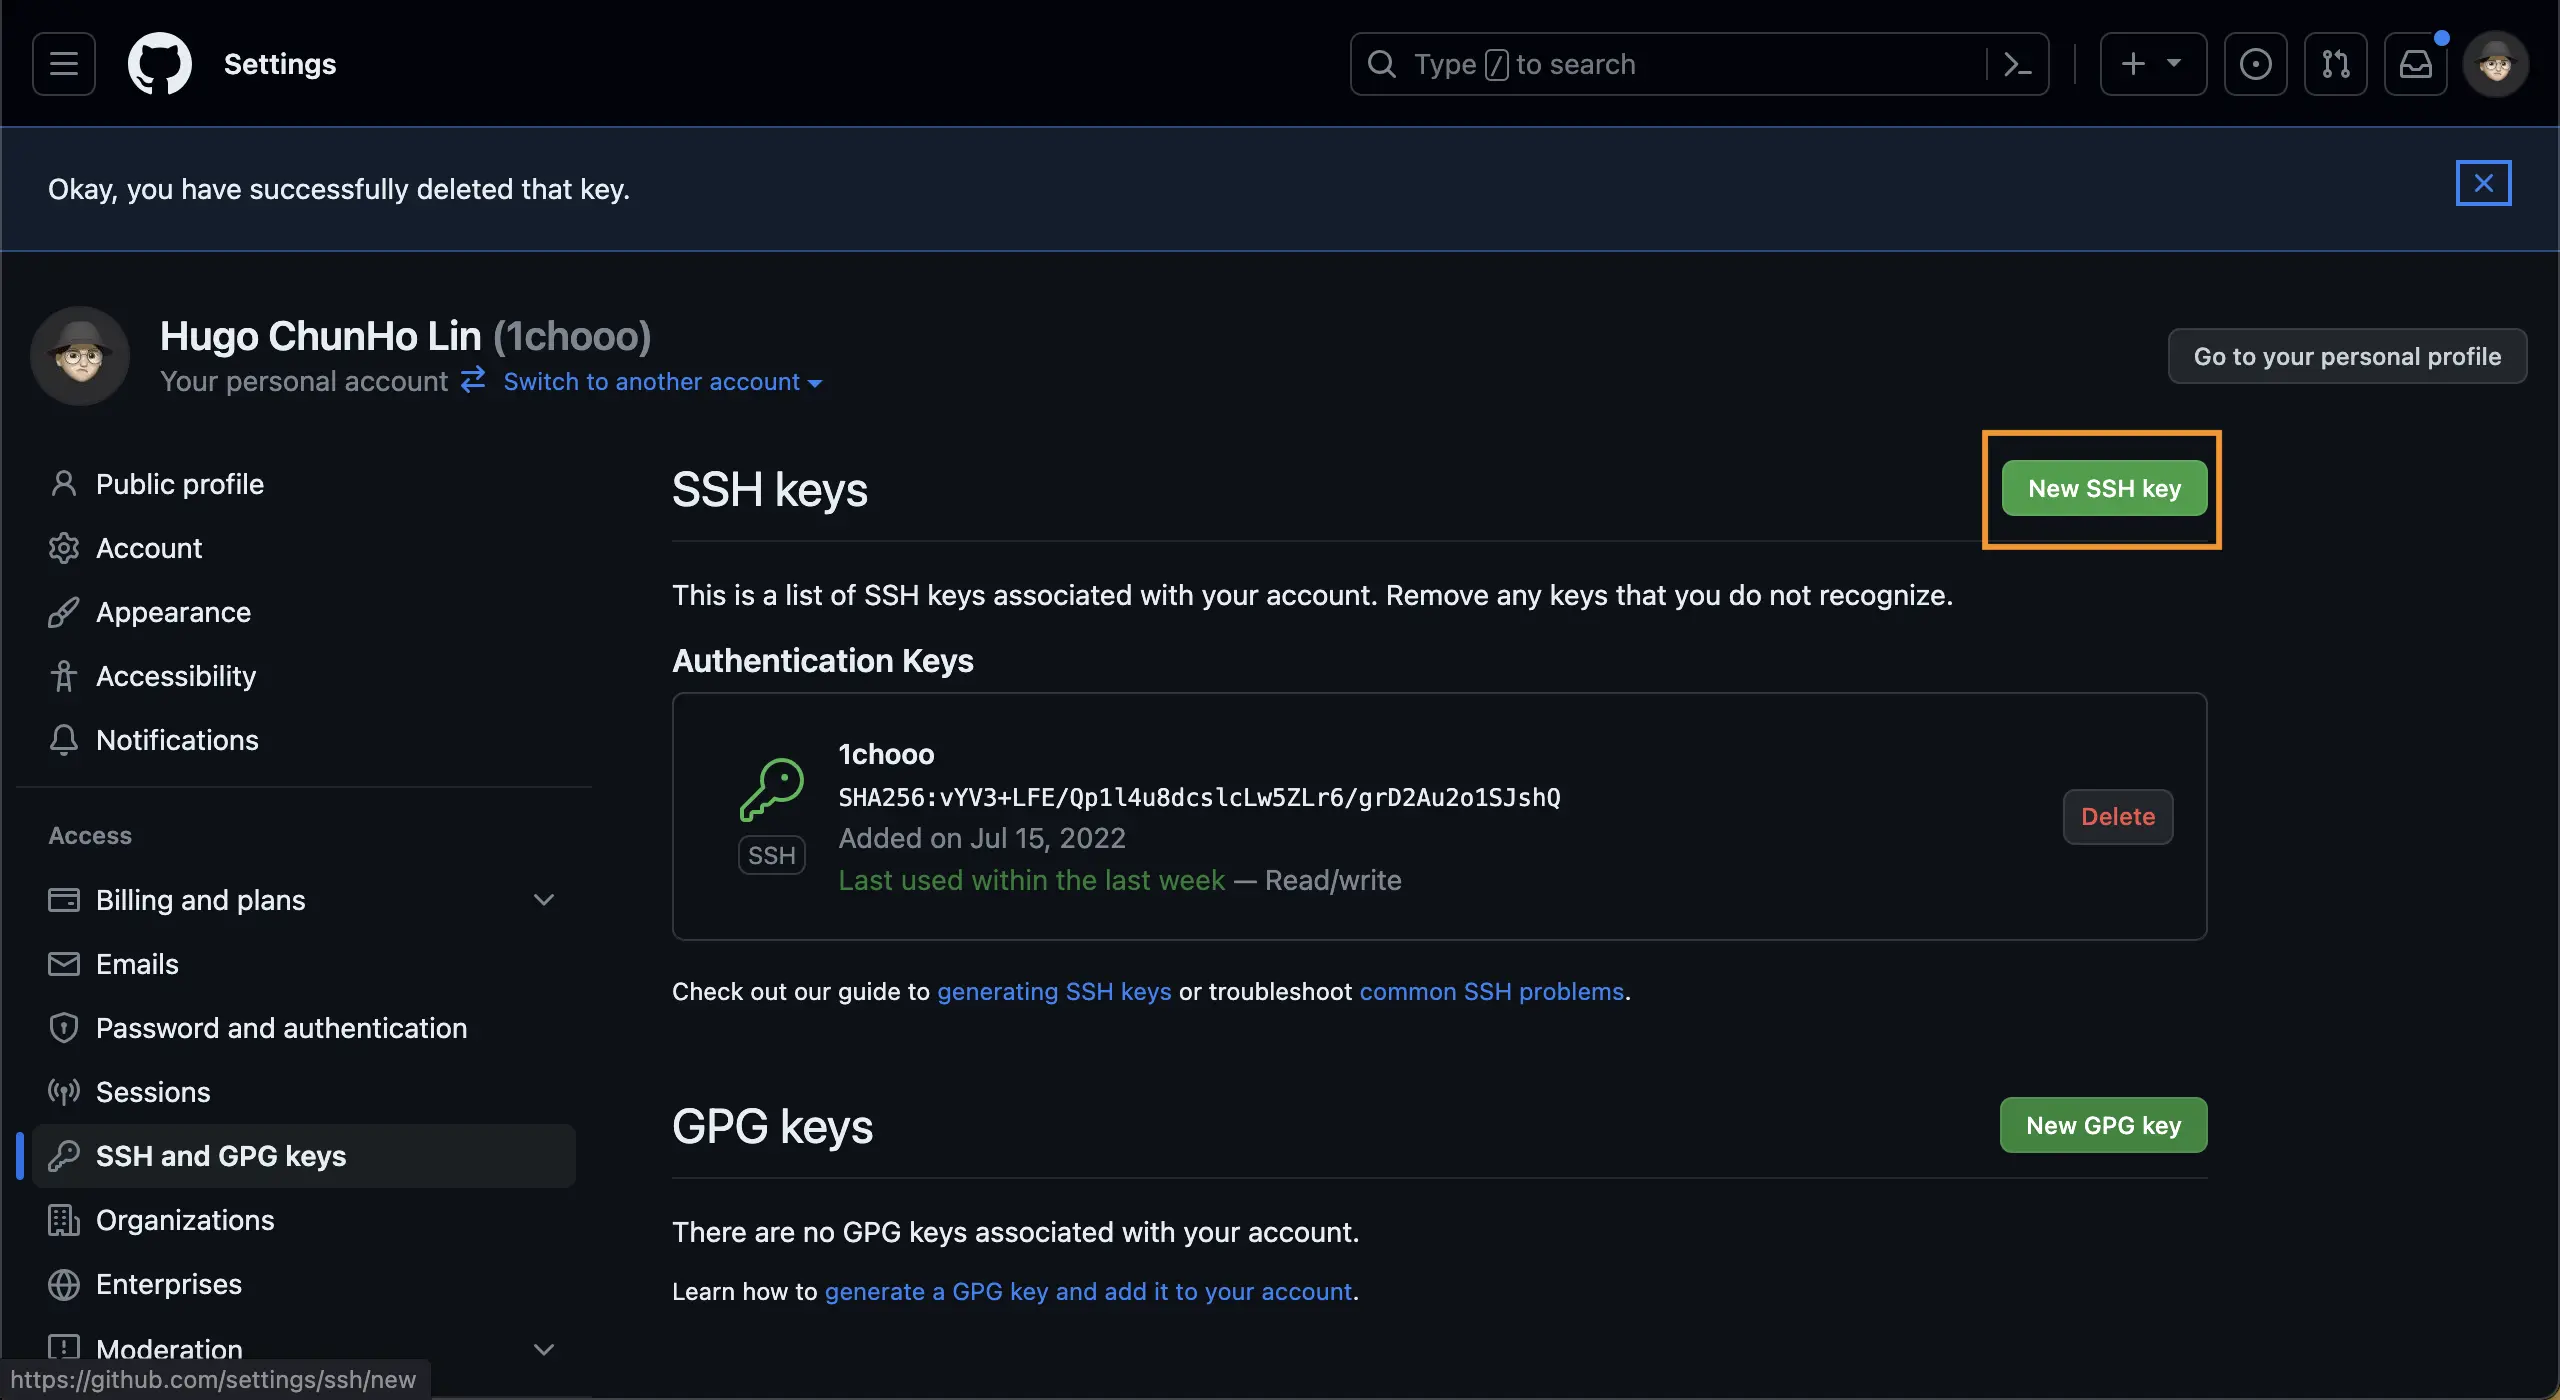Open Pull requests icon in header
This screenshot has height=1400, width=2560.
click(x=2335, y=64)
